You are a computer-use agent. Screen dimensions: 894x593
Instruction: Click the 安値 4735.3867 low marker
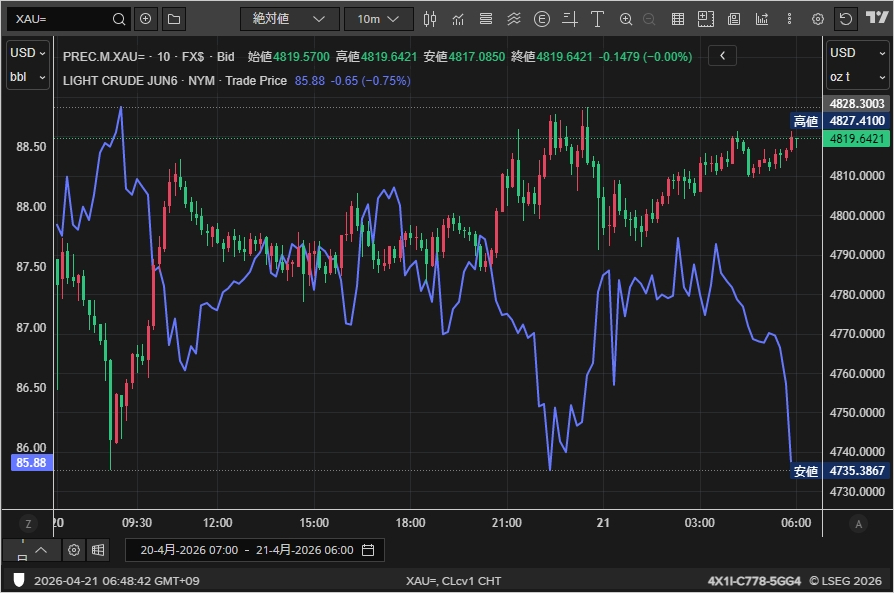pos(840,471)
